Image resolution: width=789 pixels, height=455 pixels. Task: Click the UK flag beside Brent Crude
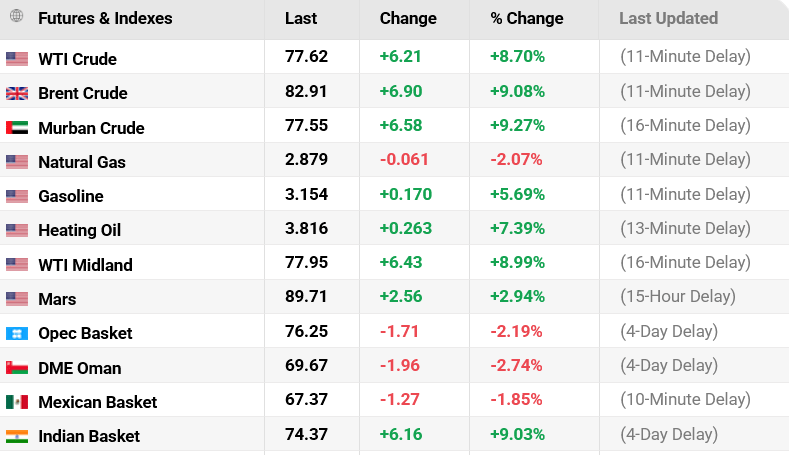17,93
